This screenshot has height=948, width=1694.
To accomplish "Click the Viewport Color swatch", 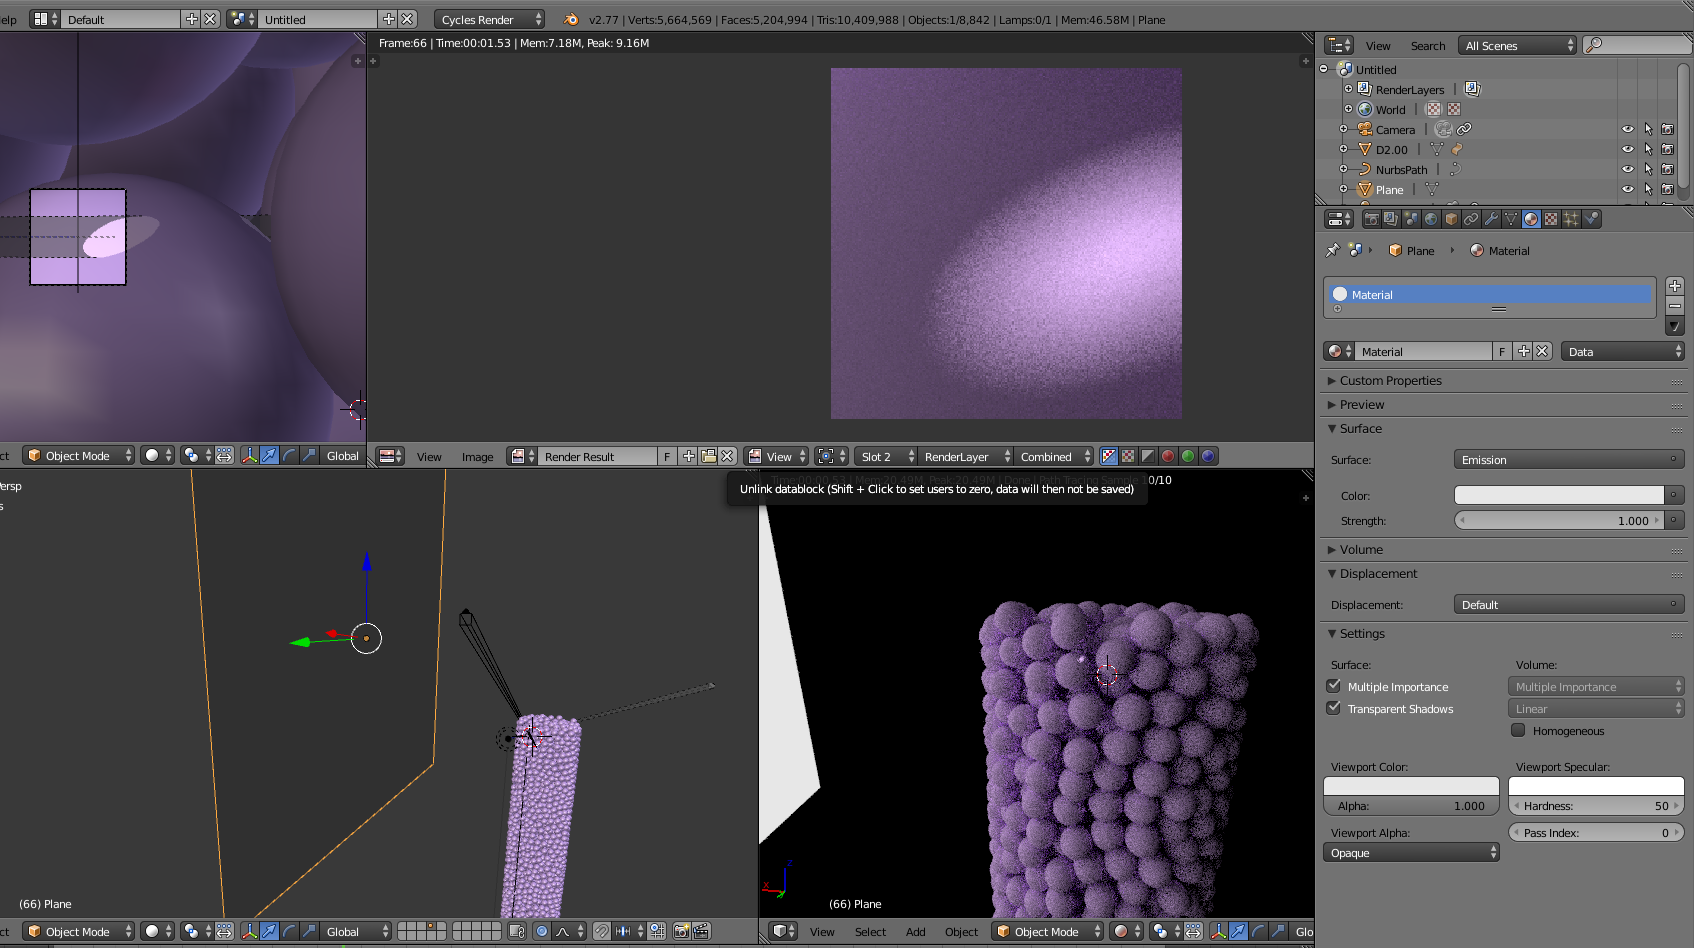I will (x=1411, y=786).
